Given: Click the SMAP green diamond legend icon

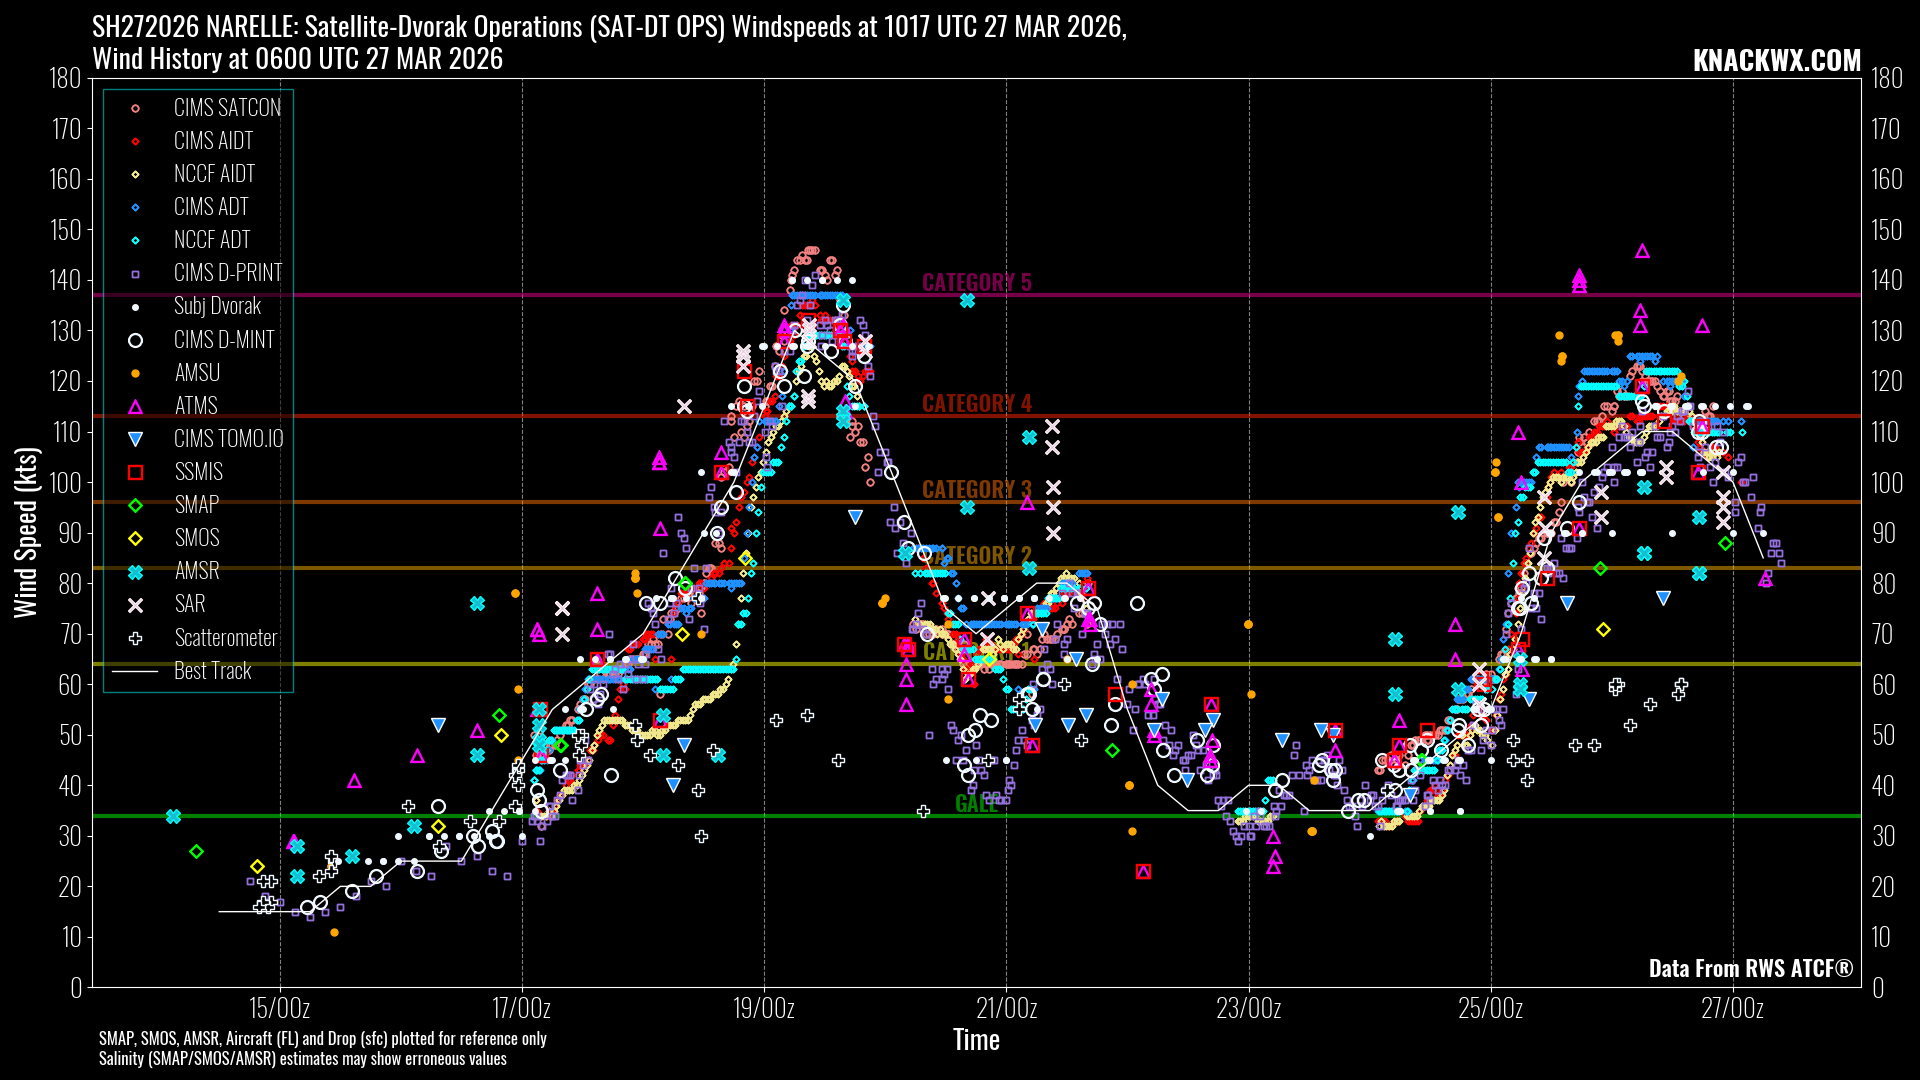Looking at the screenshot, I should pyautogui.click(x=136, y=505).
